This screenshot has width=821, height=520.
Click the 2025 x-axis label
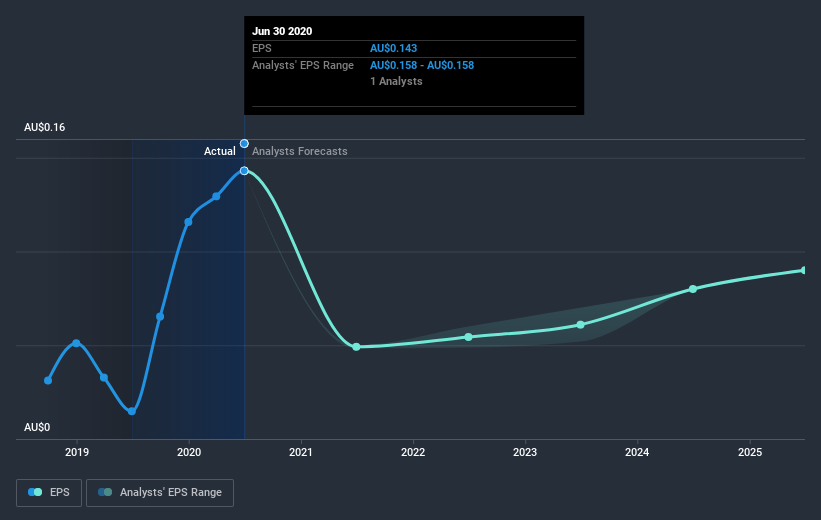pyautogui.click(x=750, y=452)
